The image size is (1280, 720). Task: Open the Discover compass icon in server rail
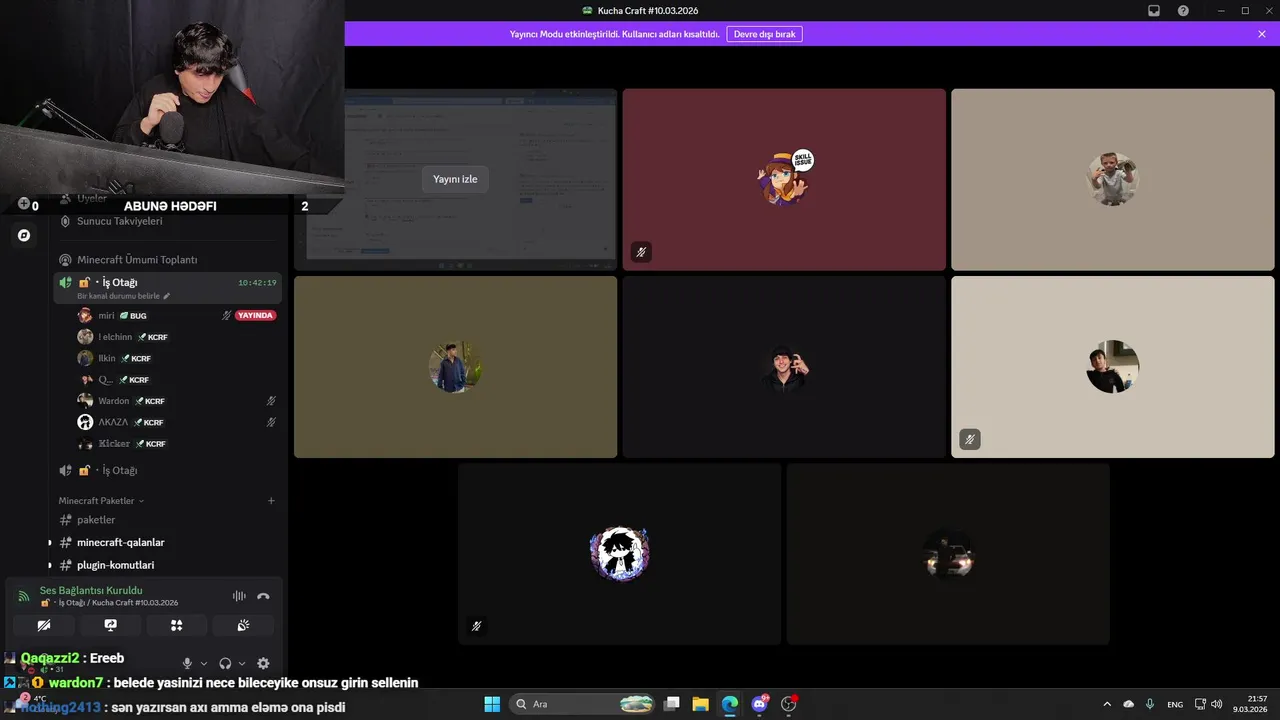click(x=24, y=236)
